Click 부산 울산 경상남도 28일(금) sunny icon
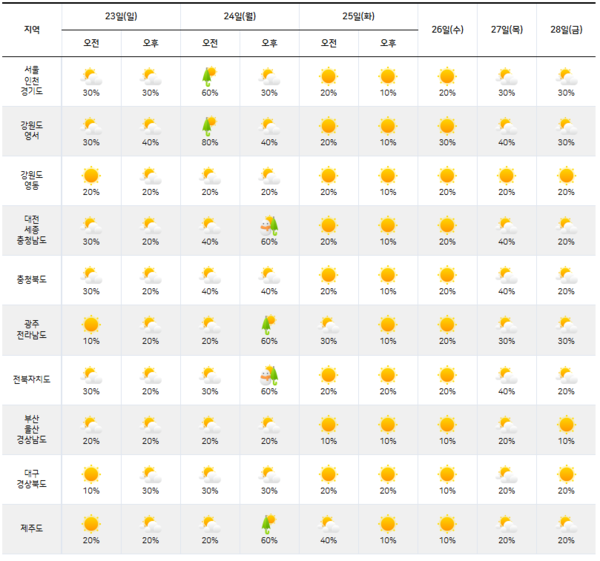 [566, 424]
